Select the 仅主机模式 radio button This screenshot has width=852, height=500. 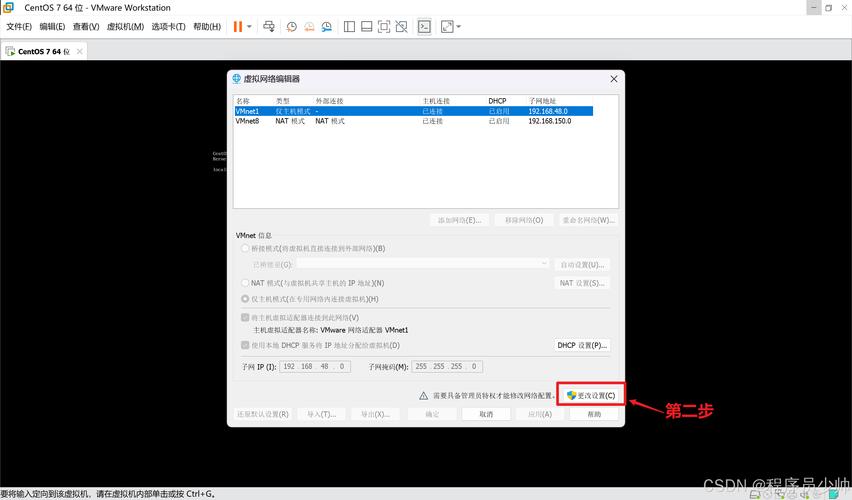[245, 299]
